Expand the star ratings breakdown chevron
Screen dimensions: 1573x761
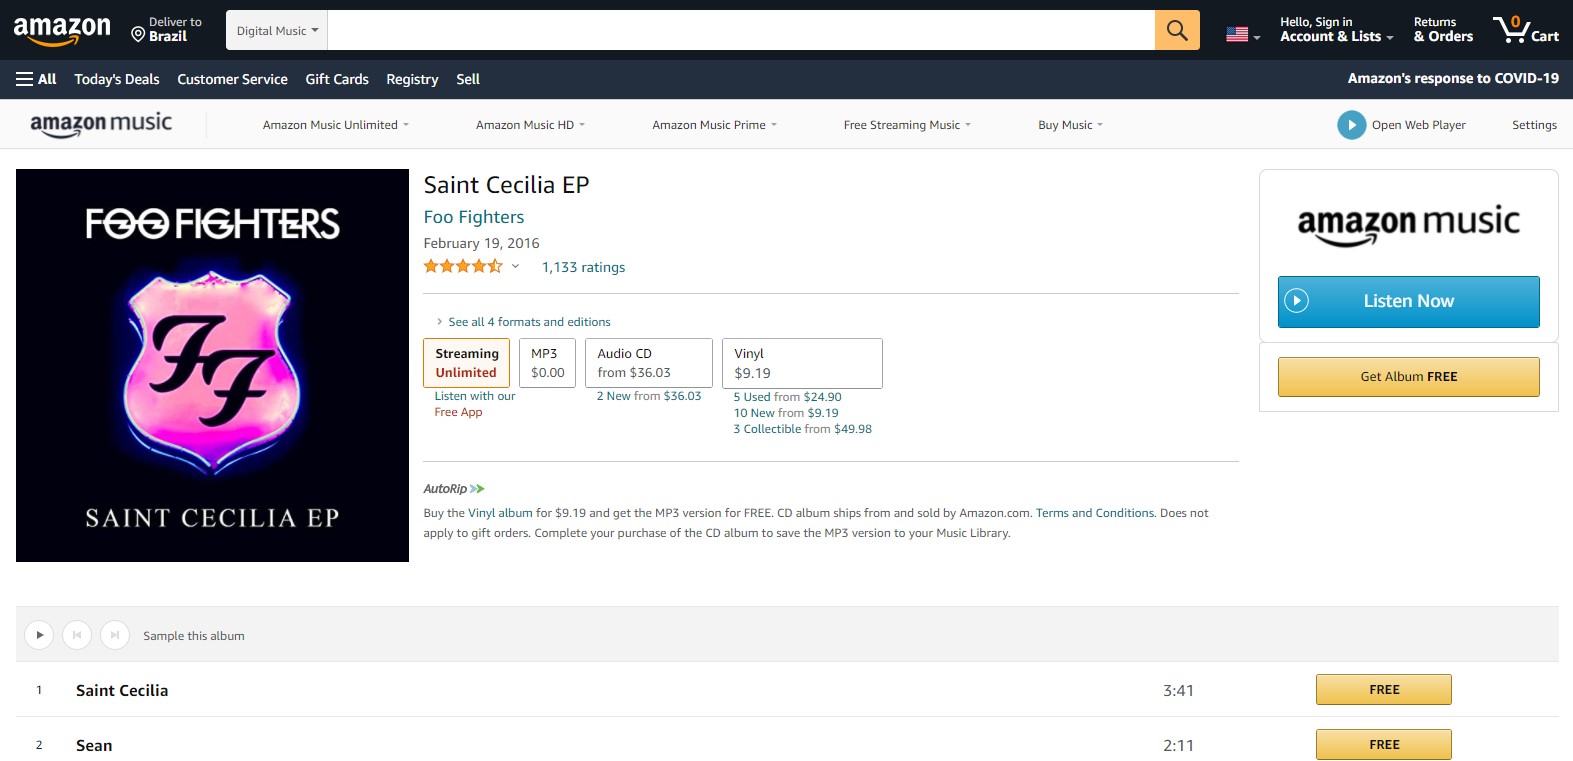(x=515, y=266)
